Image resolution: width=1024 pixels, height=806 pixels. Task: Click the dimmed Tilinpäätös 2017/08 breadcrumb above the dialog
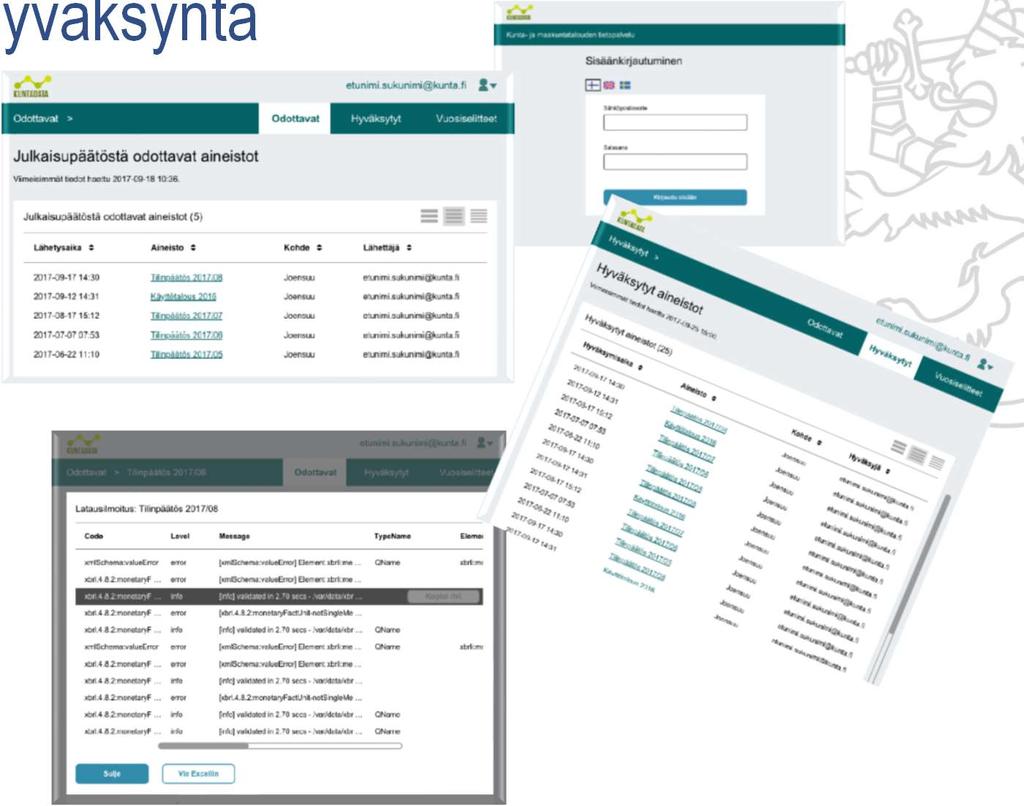(167, 472)
